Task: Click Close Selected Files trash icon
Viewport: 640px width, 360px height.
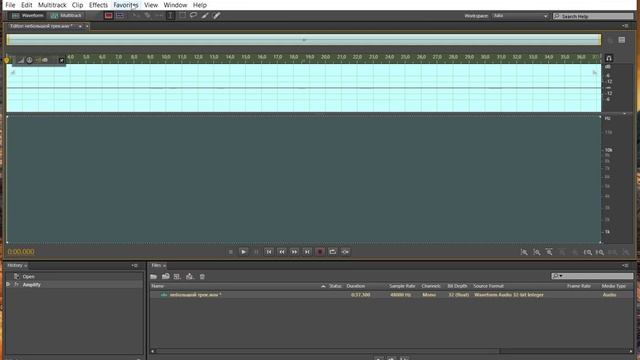Action: click(x=202, y=277)
